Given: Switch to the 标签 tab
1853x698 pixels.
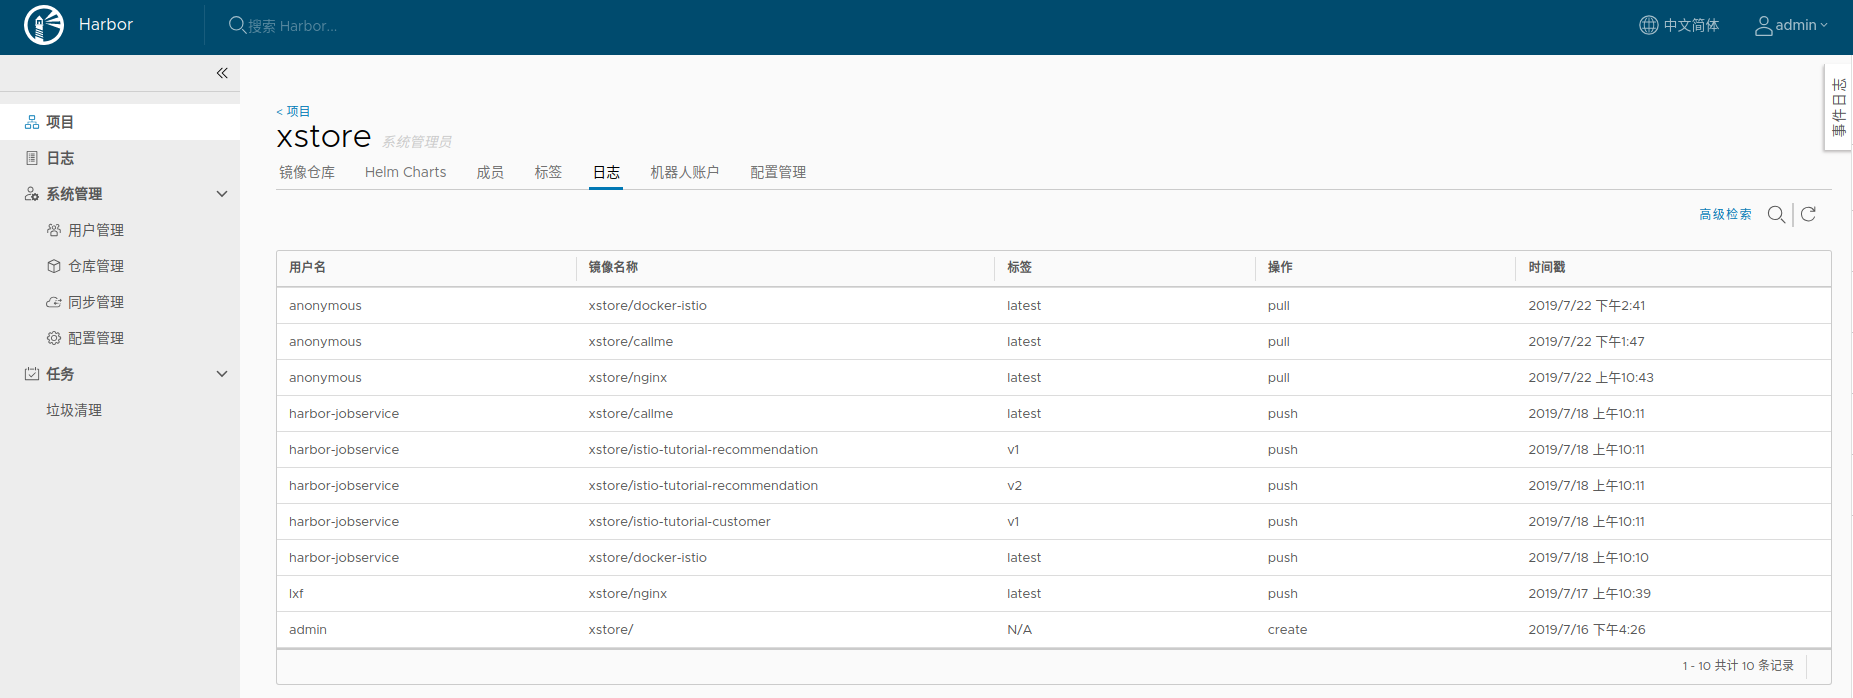Looking at the screenshot, I should [548, 172].
